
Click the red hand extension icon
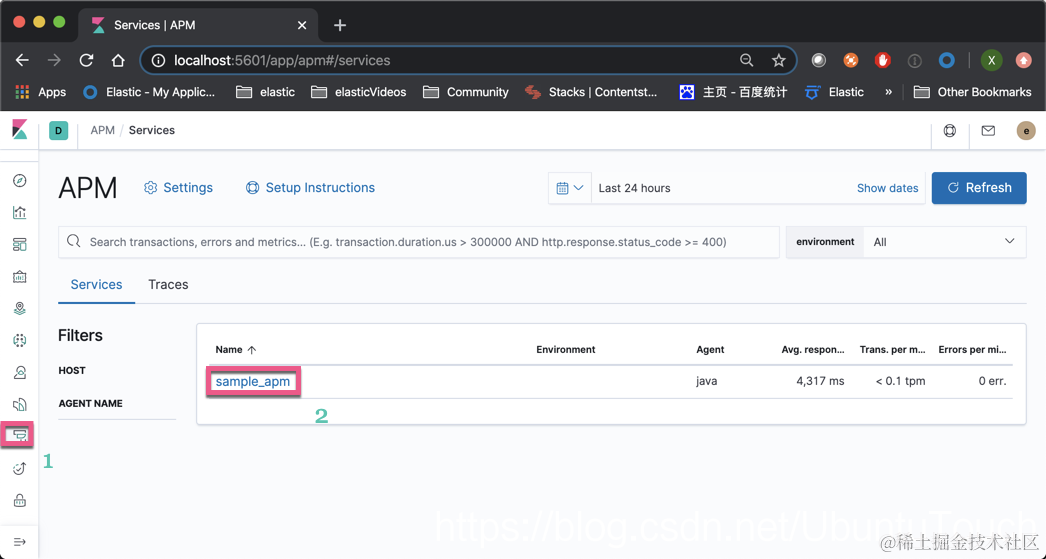click(x=883, y=60)
